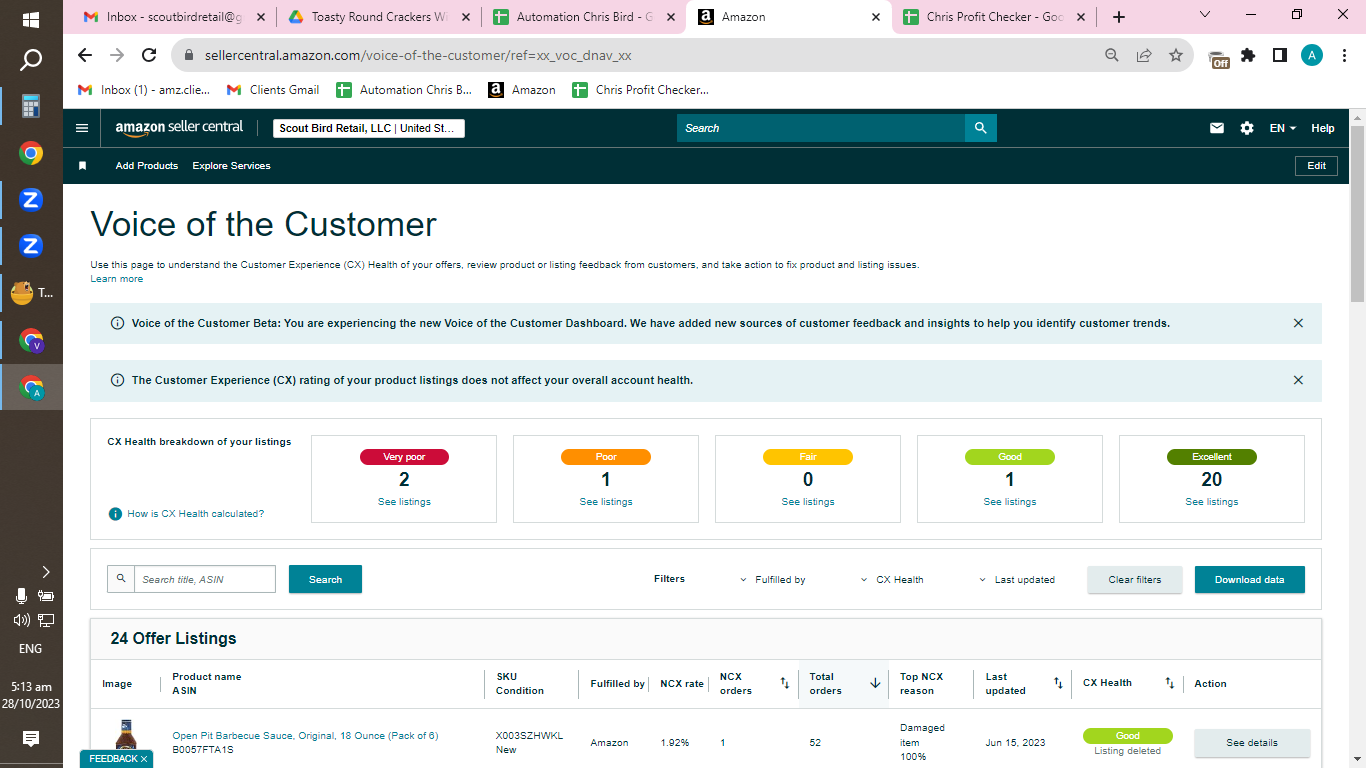This screenshot has height=768, width=1366.
Task: Switch to the Automation Chris Bird tab
Action: pos(584,17)
